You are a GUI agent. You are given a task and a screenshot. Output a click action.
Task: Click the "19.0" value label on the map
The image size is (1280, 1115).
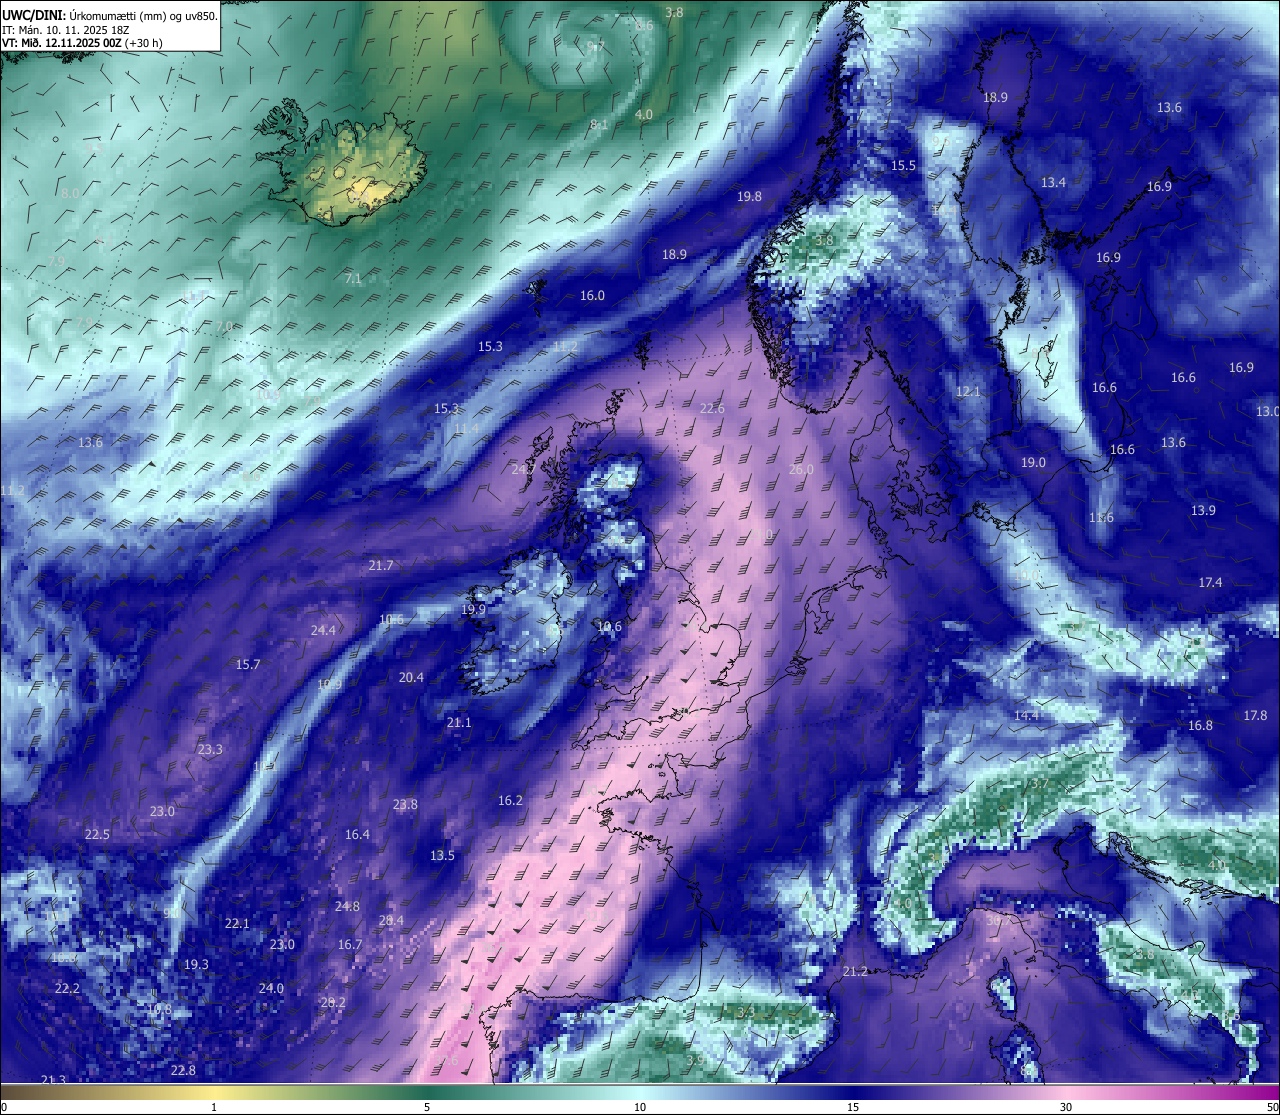pos(1033,463)
